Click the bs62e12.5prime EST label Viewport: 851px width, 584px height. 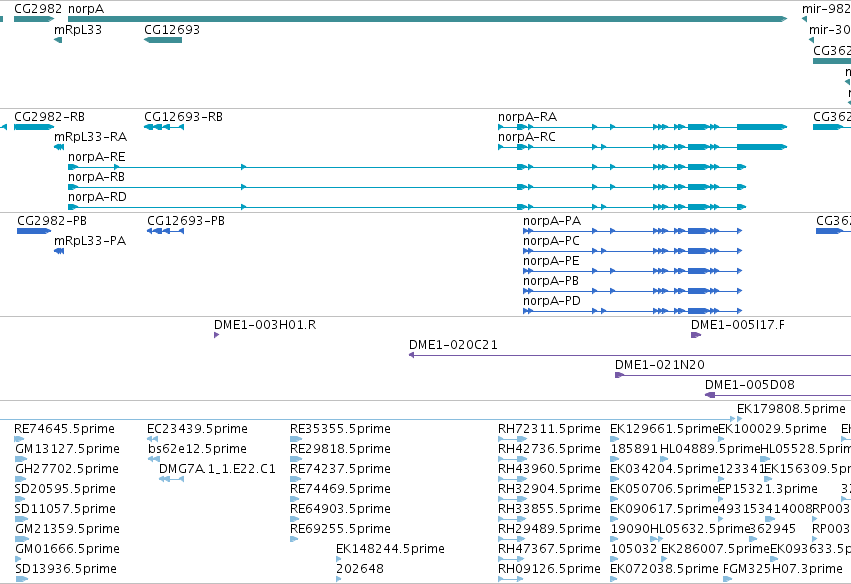[x=198, y=449]
